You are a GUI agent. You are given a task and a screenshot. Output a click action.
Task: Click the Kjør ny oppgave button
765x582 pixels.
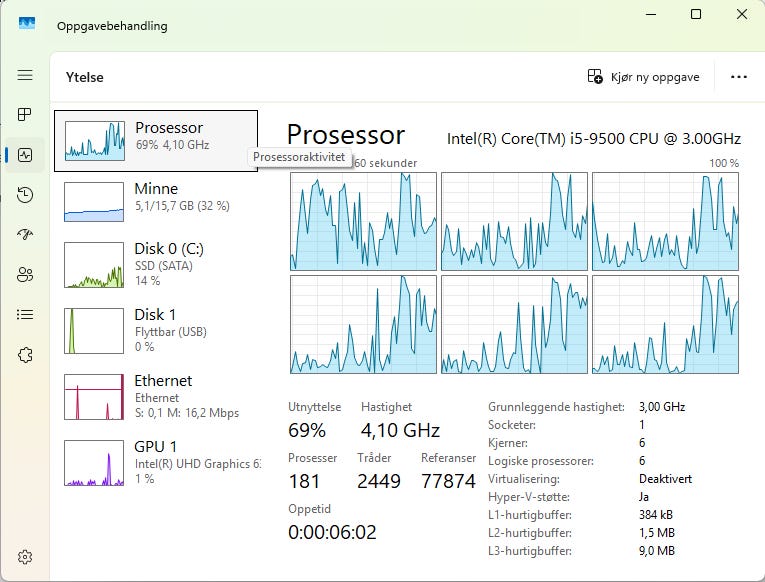644,77
